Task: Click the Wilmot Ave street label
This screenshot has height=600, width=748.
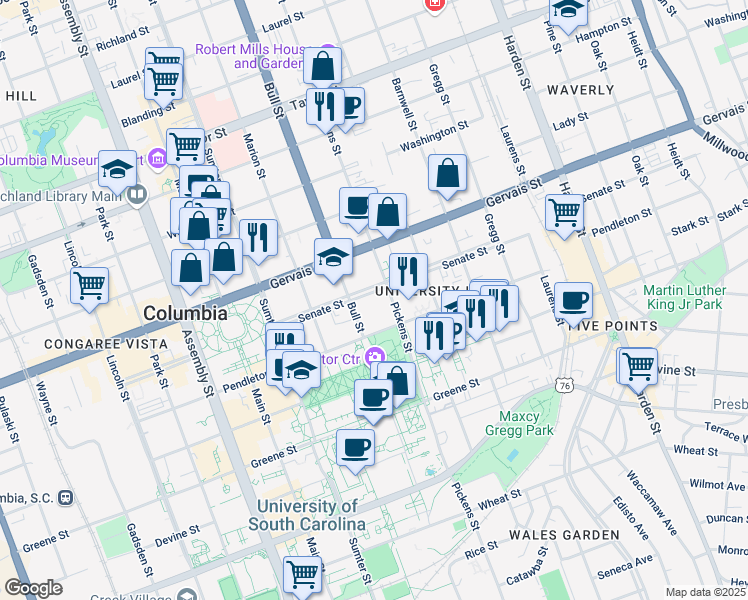Action: coord(717,485)
